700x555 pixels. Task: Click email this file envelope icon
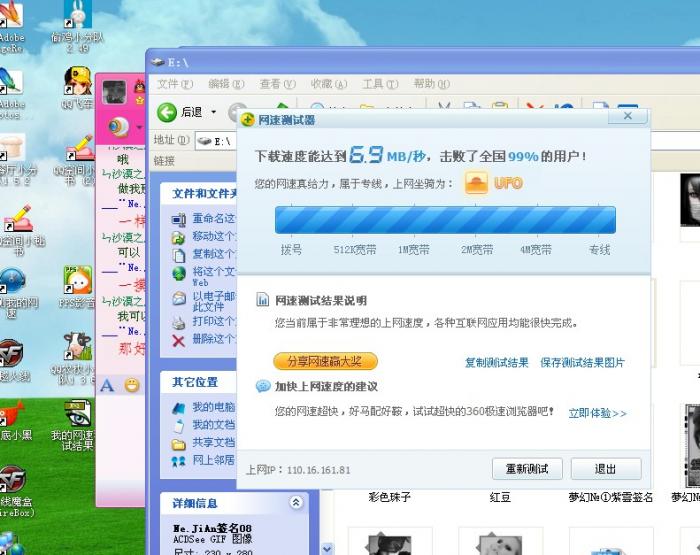[179, 298]
